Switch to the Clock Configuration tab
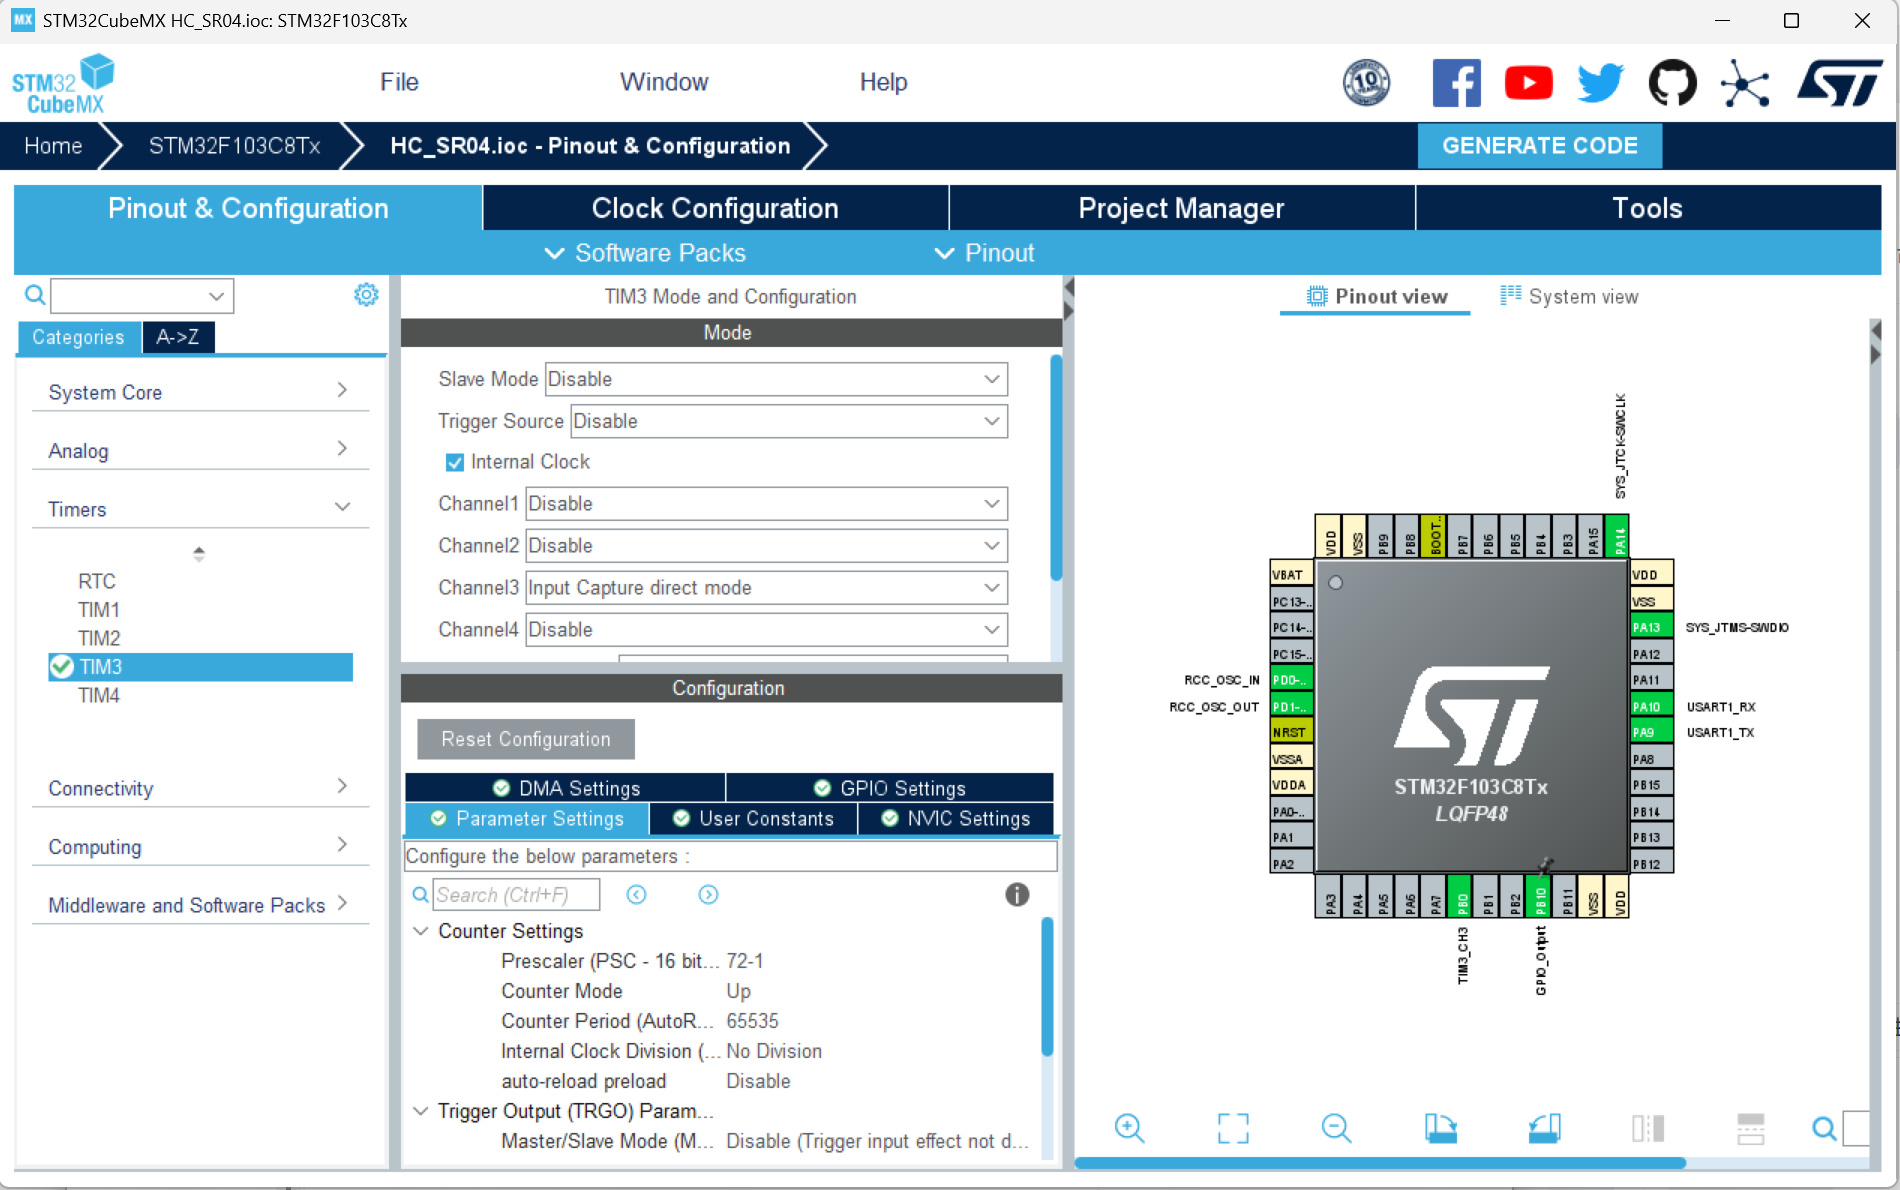The image size is (1900, 1190). 715,208
